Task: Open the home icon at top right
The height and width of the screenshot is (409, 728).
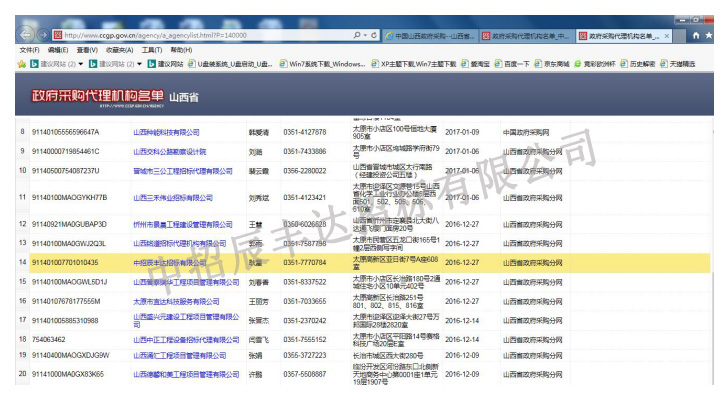Action: coord(696,35)
